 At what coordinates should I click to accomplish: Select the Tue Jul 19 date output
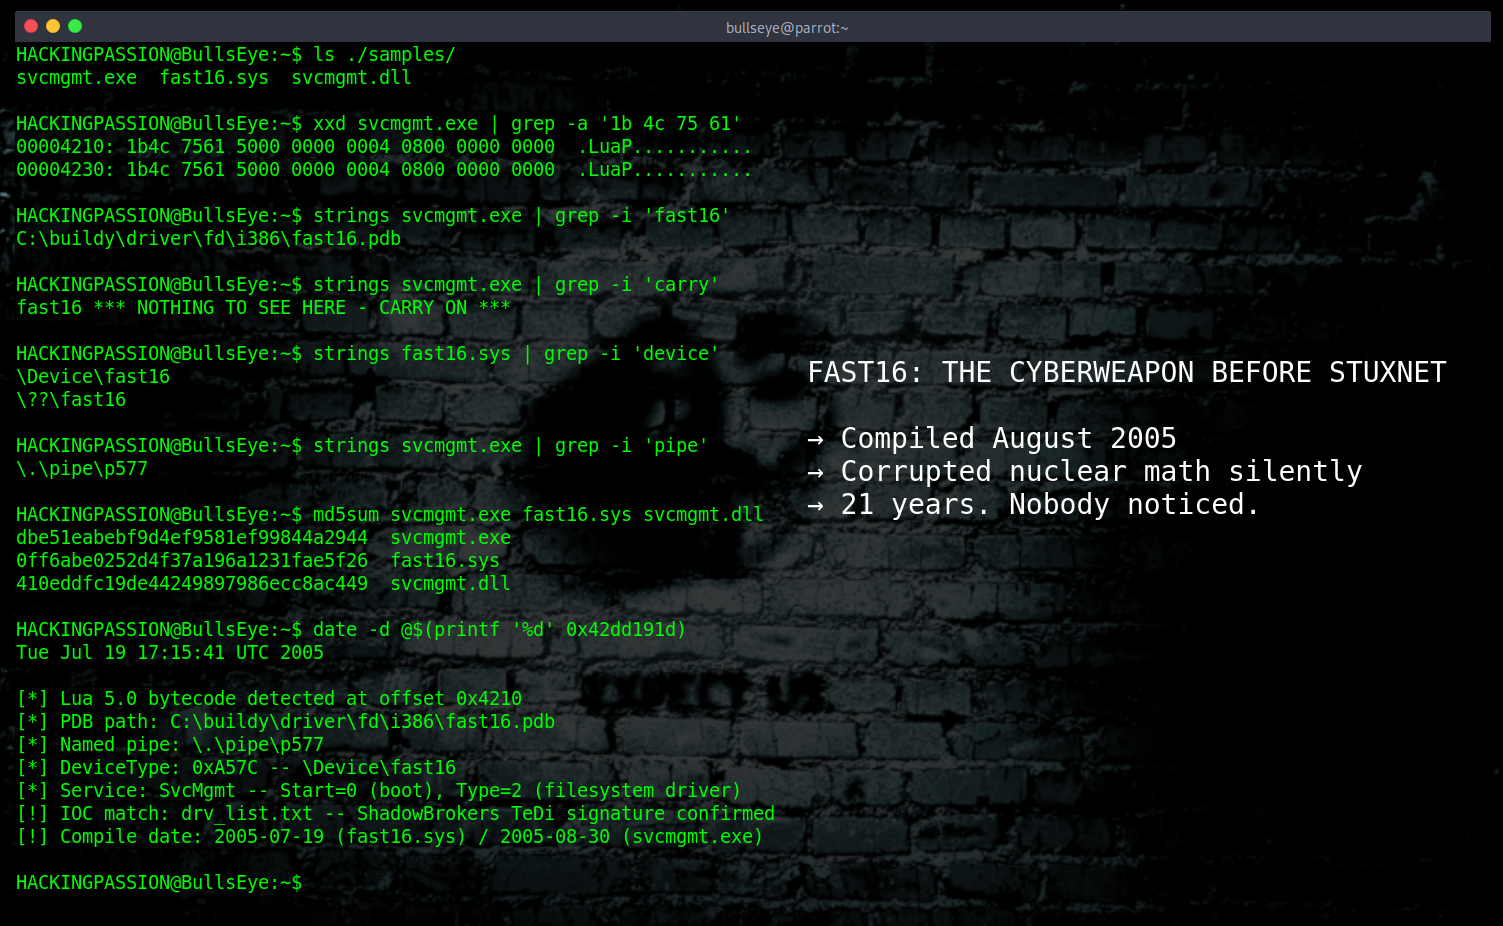(x=169, y=652)
